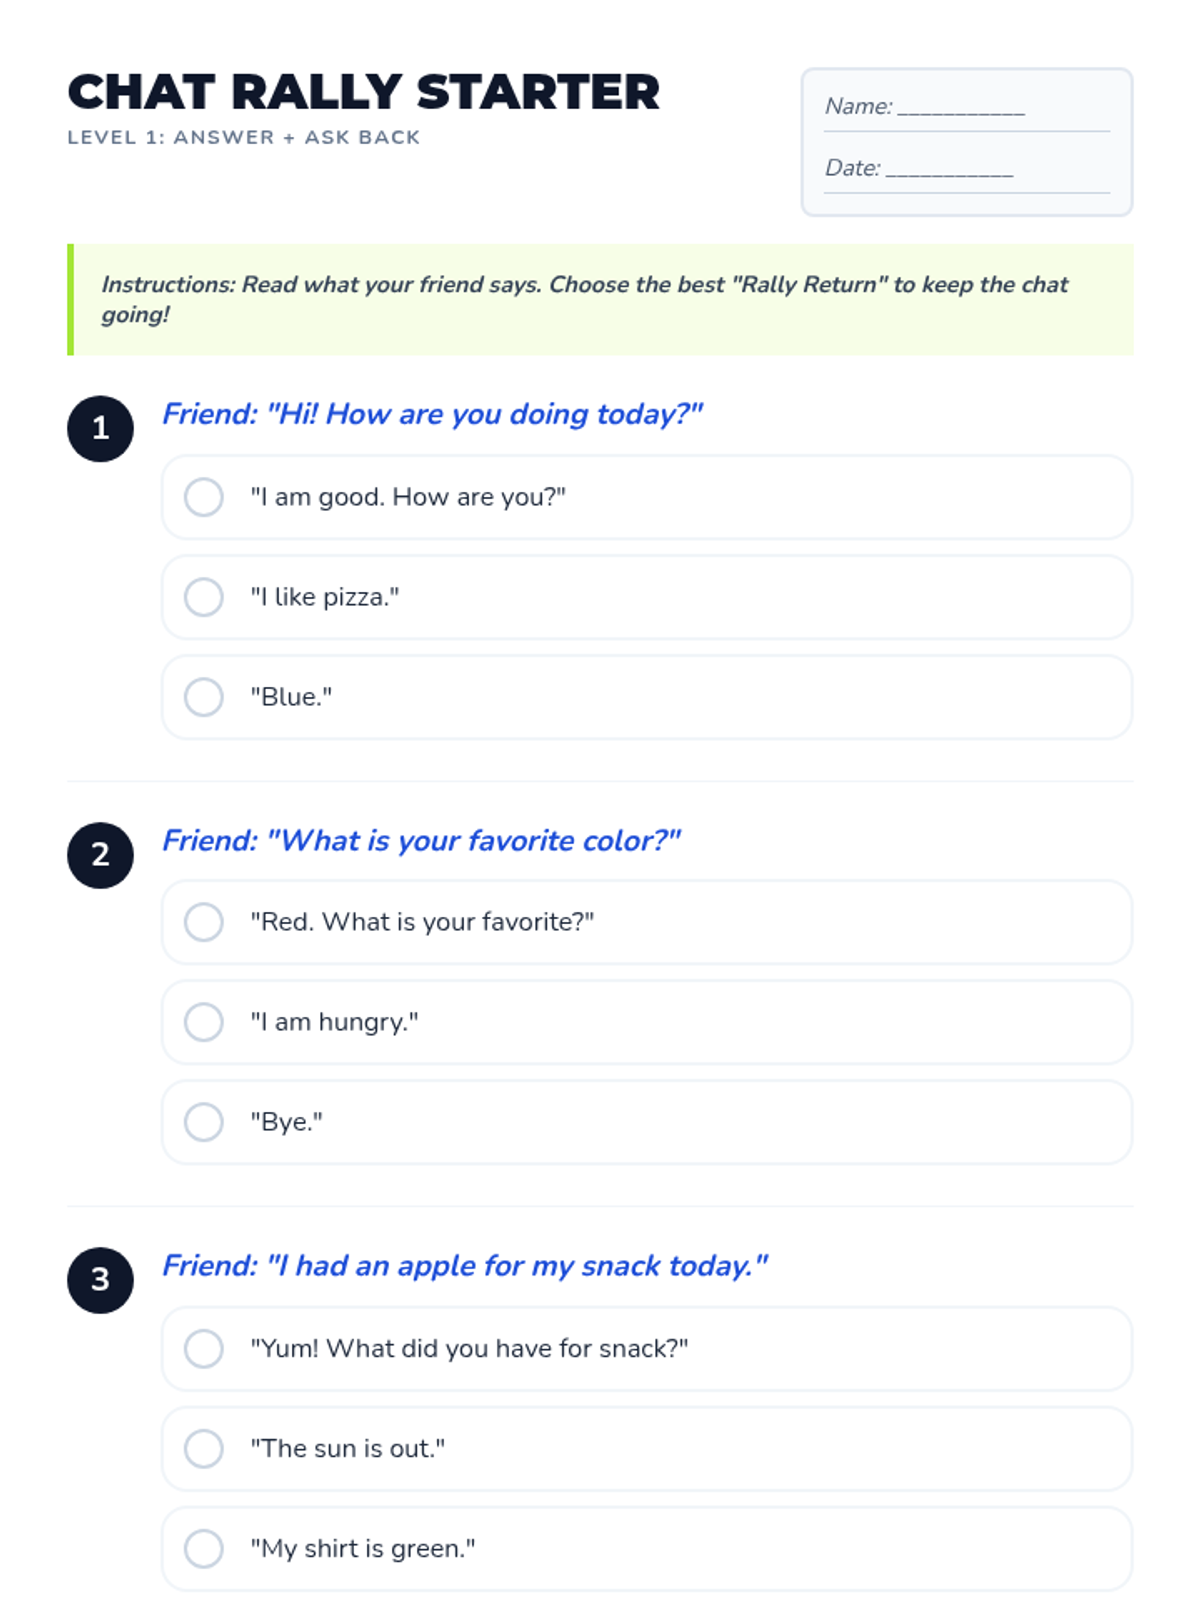
Task: Mark "The sun is out." radio circle
Action: (203, 1448)
